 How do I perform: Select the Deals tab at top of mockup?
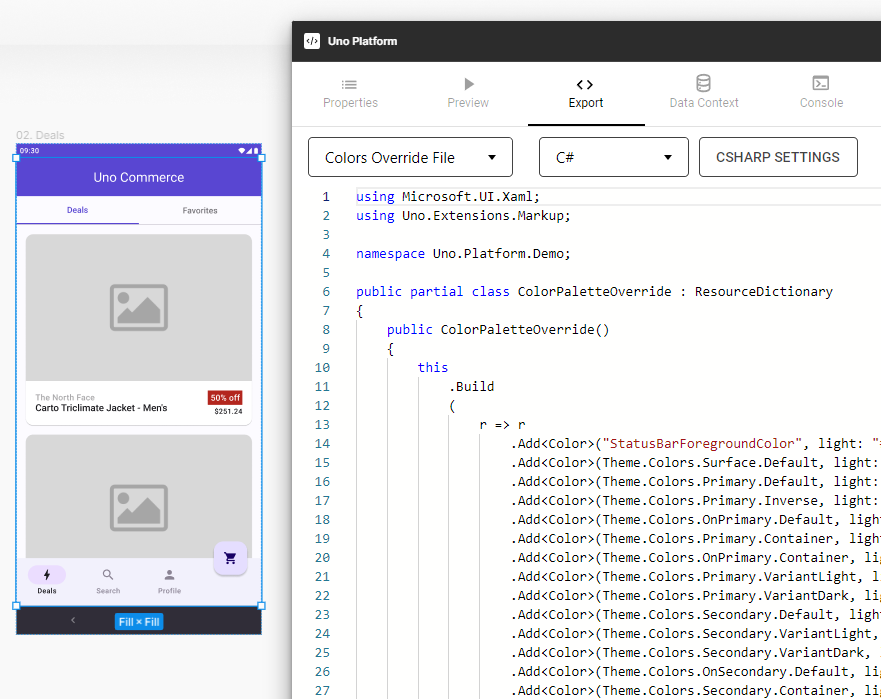77,211
